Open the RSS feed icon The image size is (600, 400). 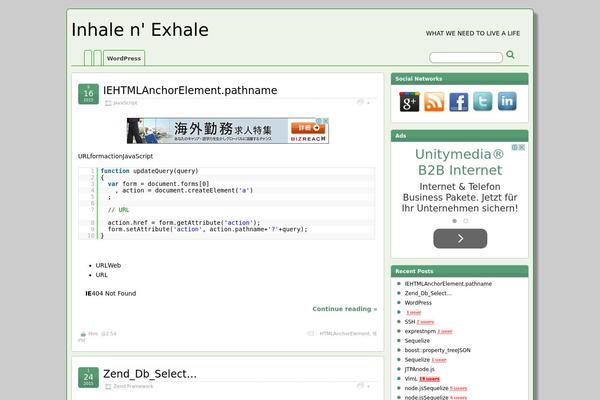(x=434, y=101)
